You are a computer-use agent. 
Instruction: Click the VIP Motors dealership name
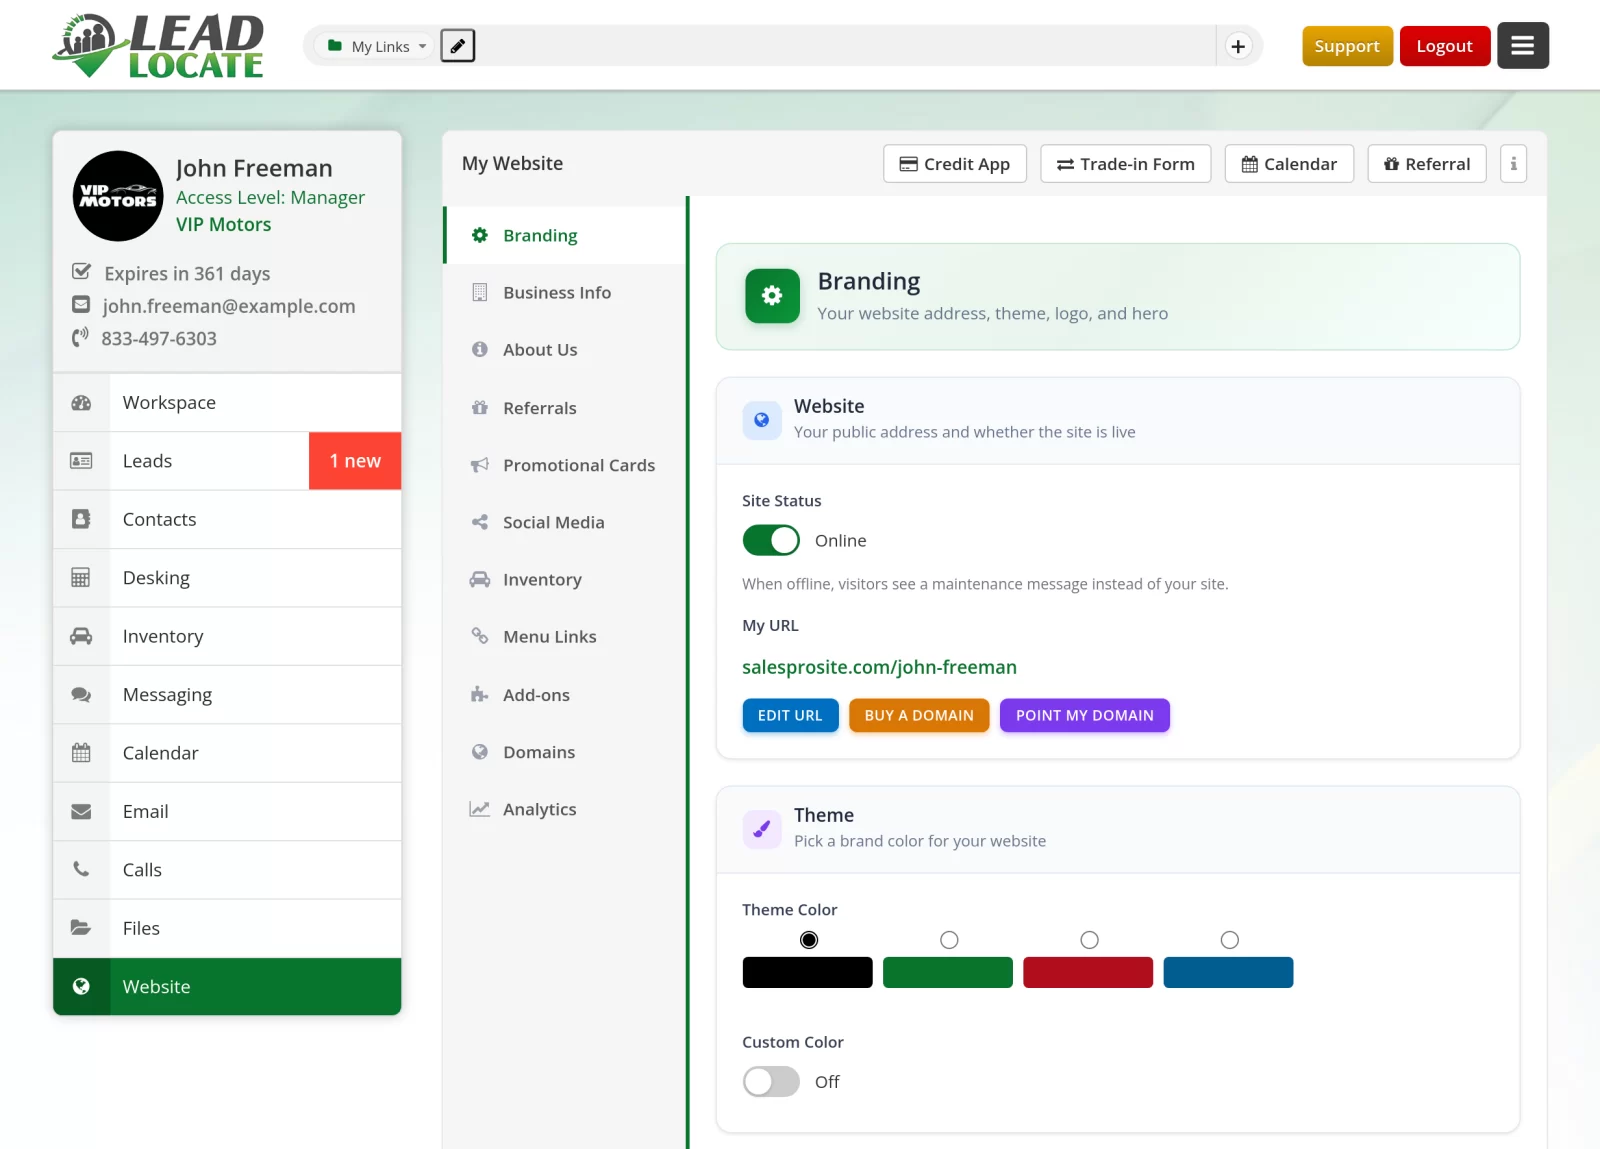224,224
